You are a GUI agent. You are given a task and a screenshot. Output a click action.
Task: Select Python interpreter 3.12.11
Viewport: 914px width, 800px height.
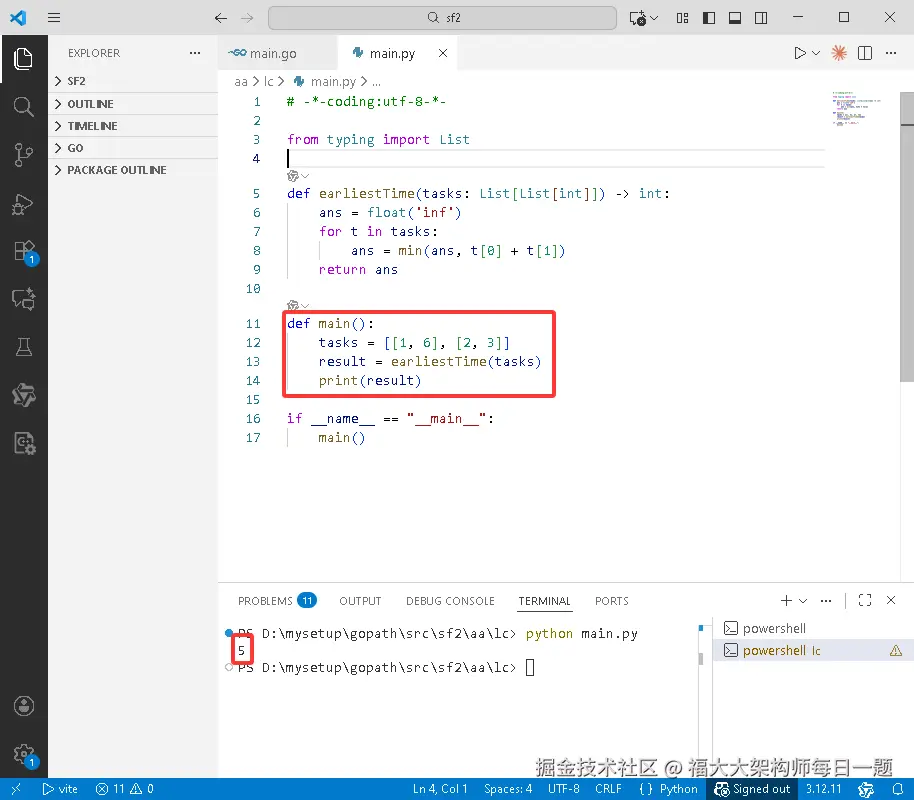[x=823, y=789]
